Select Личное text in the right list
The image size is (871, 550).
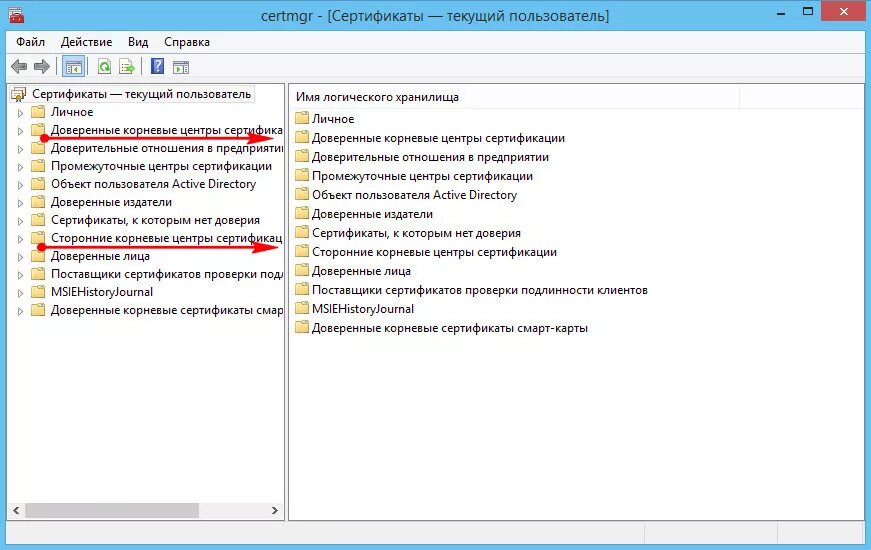click(x=333, y=118)
